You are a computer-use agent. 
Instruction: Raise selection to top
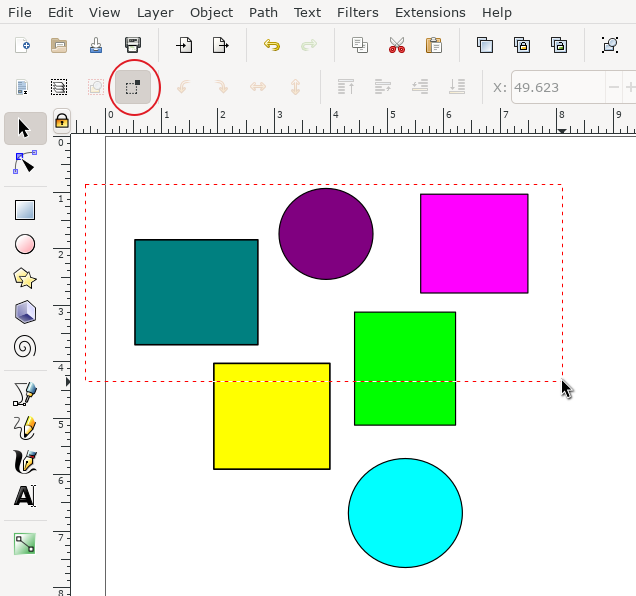pos(346,87)
